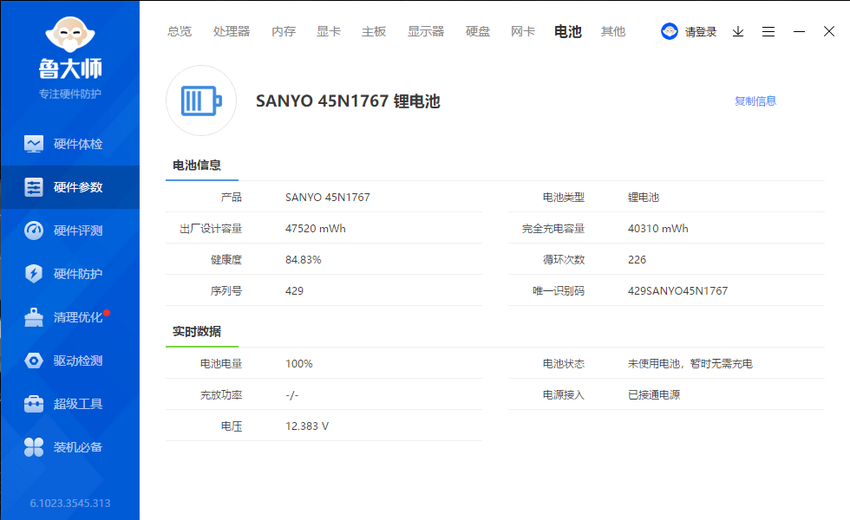The height and width of the screenshot is (520, 850).
Task: Click power status 已接通电源
Action: point(654,395)
